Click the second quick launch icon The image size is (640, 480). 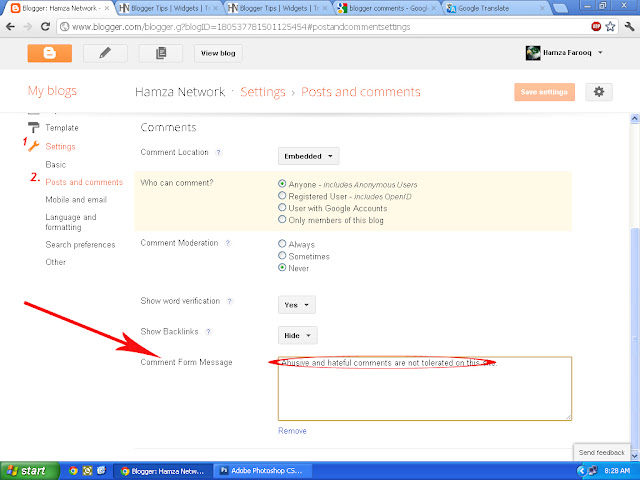(87, 471)
